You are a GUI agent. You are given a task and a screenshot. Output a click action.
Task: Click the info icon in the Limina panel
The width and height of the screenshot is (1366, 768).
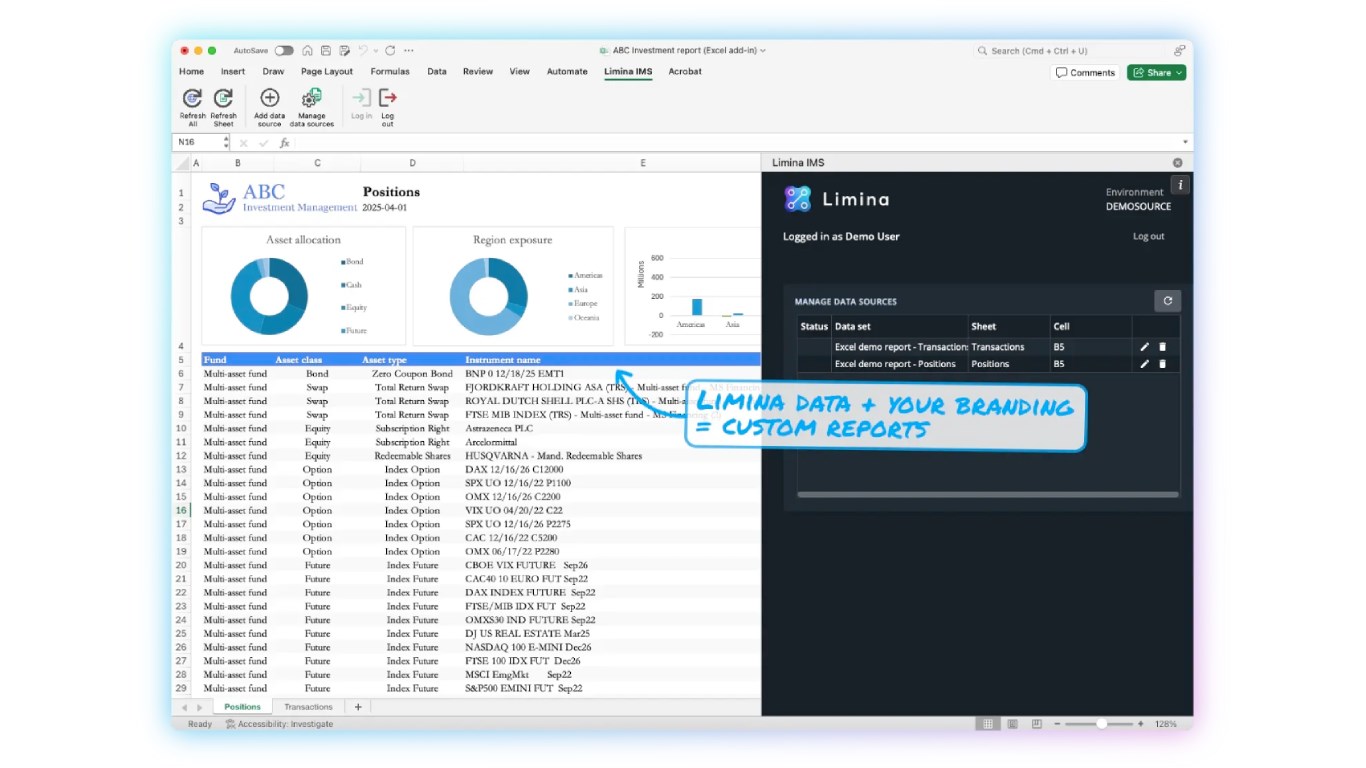(1180, 185)
